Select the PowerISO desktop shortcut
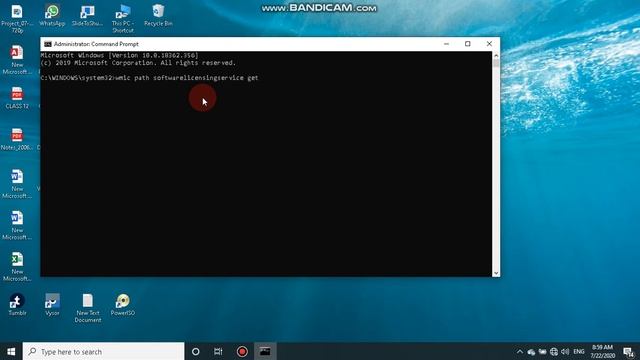Screen dimensions: 640x360 point(123,304)
